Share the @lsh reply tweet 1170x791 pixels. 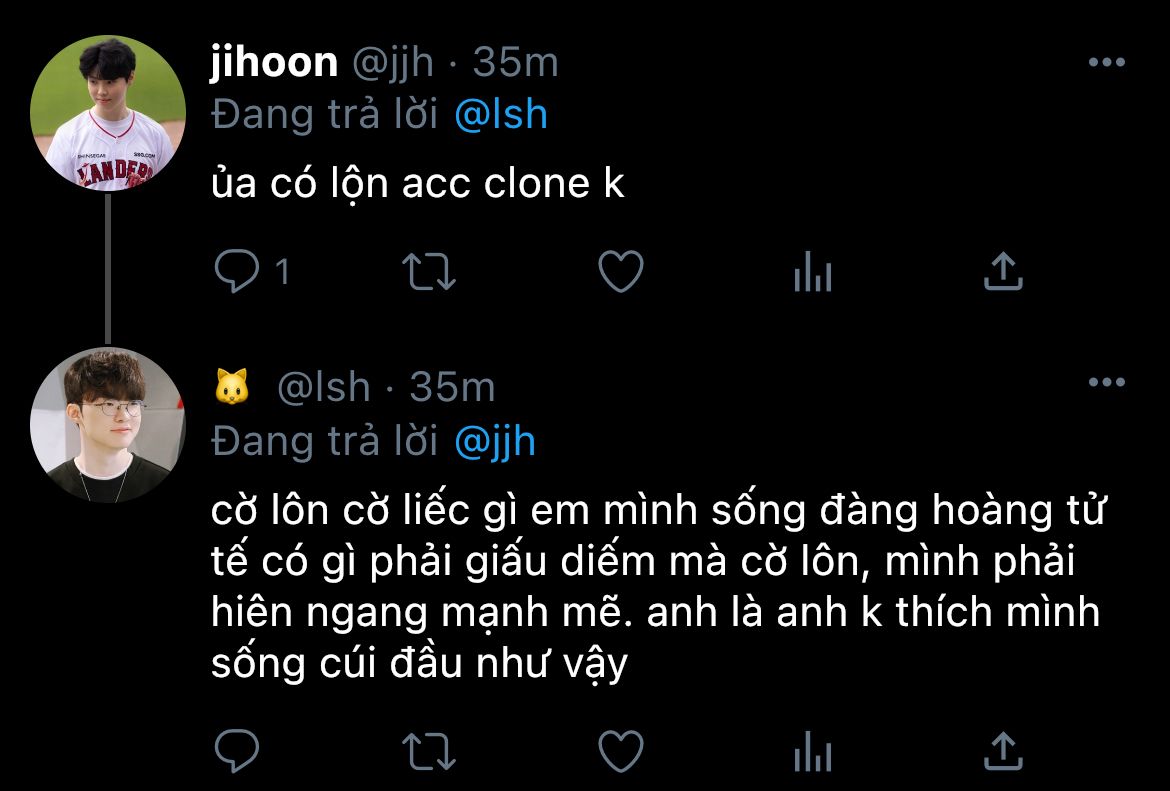[1003, 750]
